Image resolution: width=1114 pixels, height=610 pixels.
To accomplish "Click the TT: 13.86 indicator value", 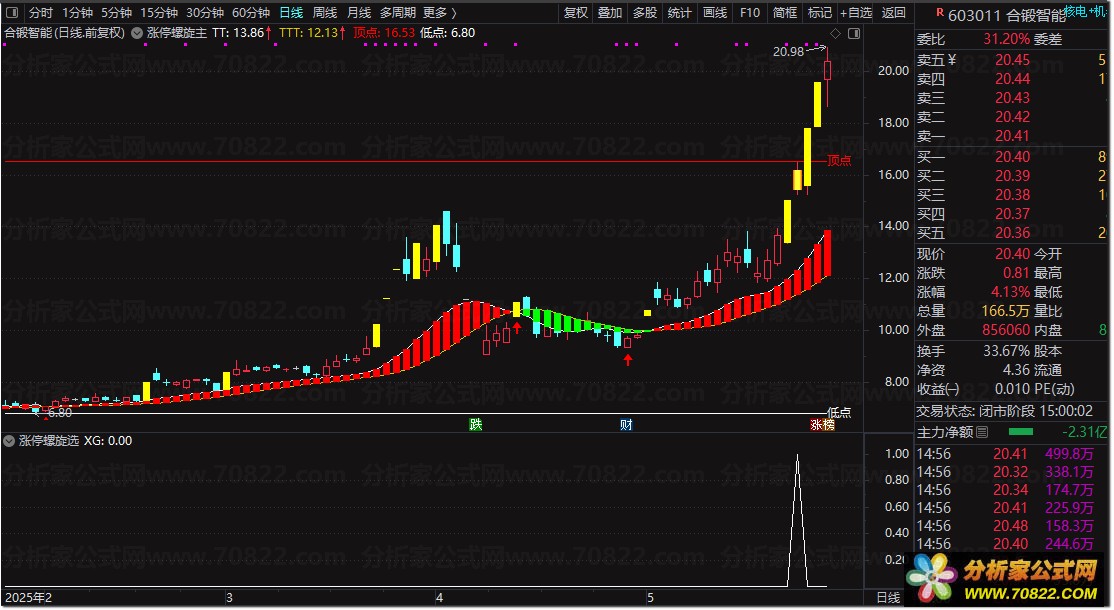I will pyautogui.click(x=242, y=33).
